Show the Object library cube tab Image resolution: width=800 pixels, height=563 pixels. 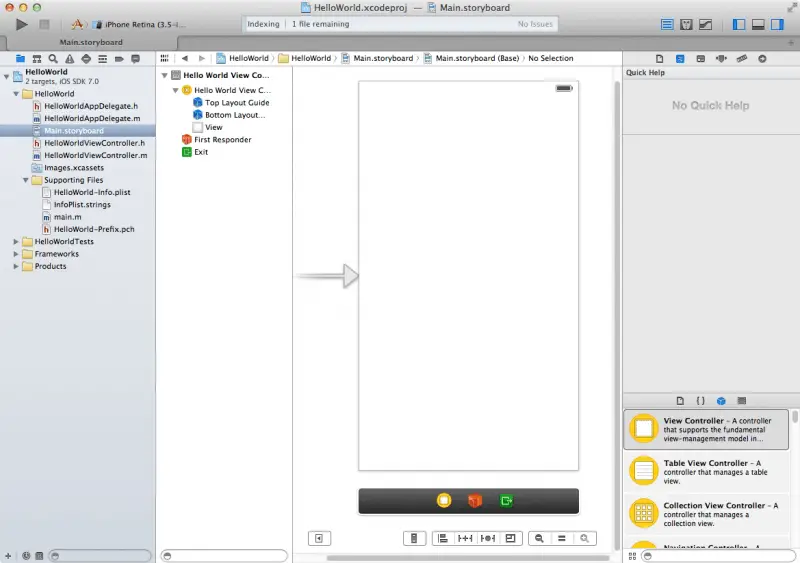point(721,400)
